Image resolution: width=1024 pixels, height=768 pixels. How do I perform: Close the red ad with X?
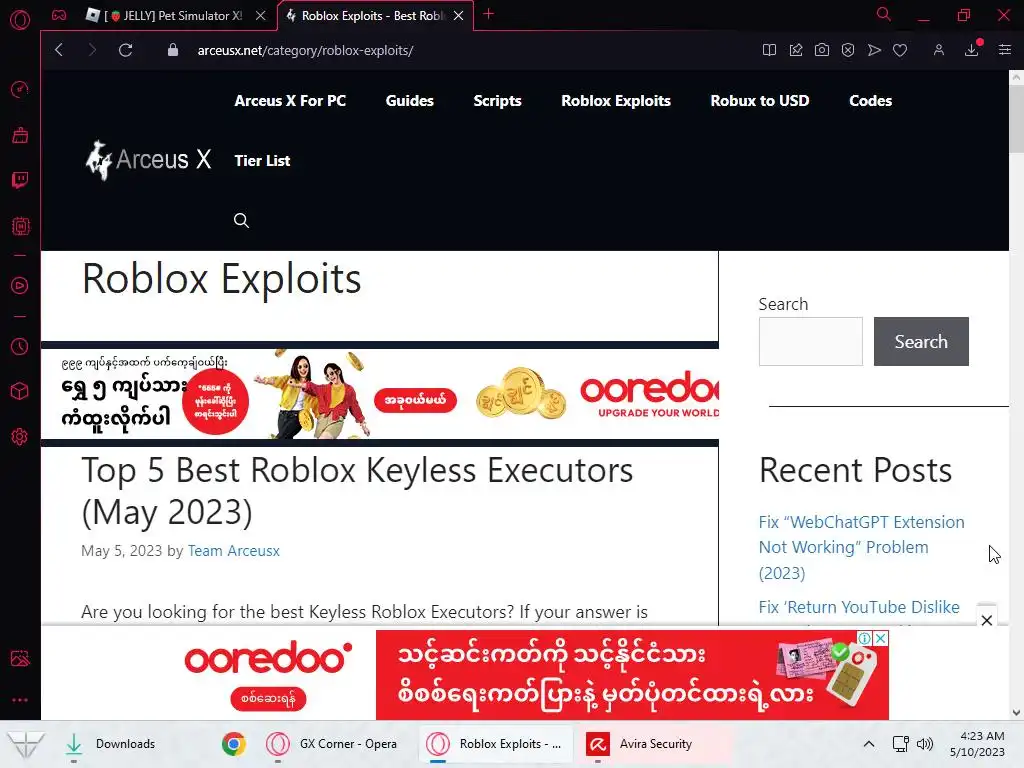(881, 638)
